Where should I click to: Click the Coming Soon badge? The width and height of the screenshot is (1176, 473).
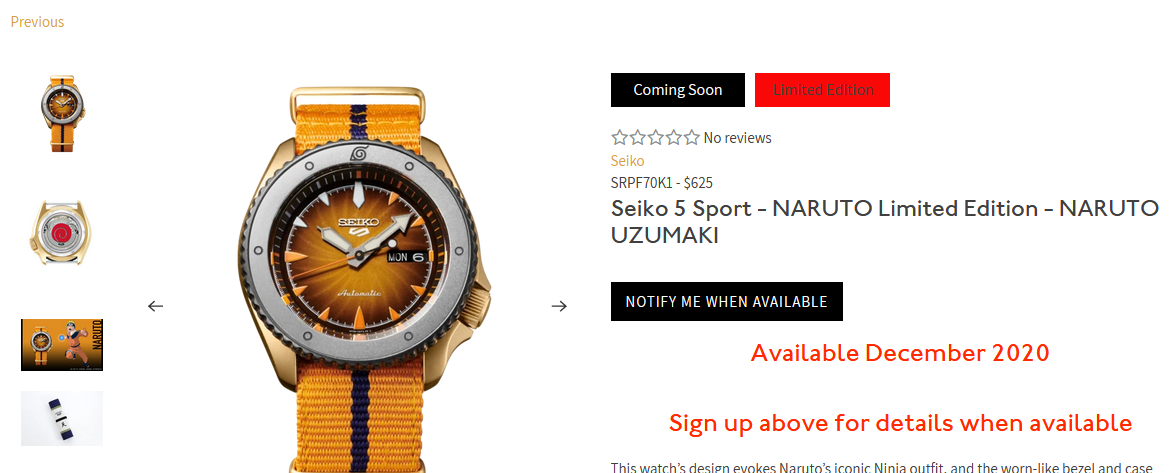coord(678,90)
